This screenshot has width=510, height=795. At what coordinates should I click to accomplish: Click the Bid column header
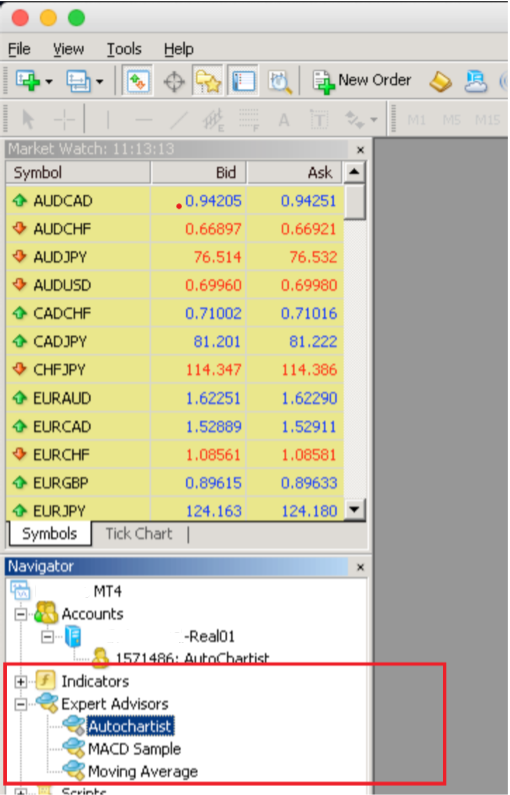click(198, 173)
